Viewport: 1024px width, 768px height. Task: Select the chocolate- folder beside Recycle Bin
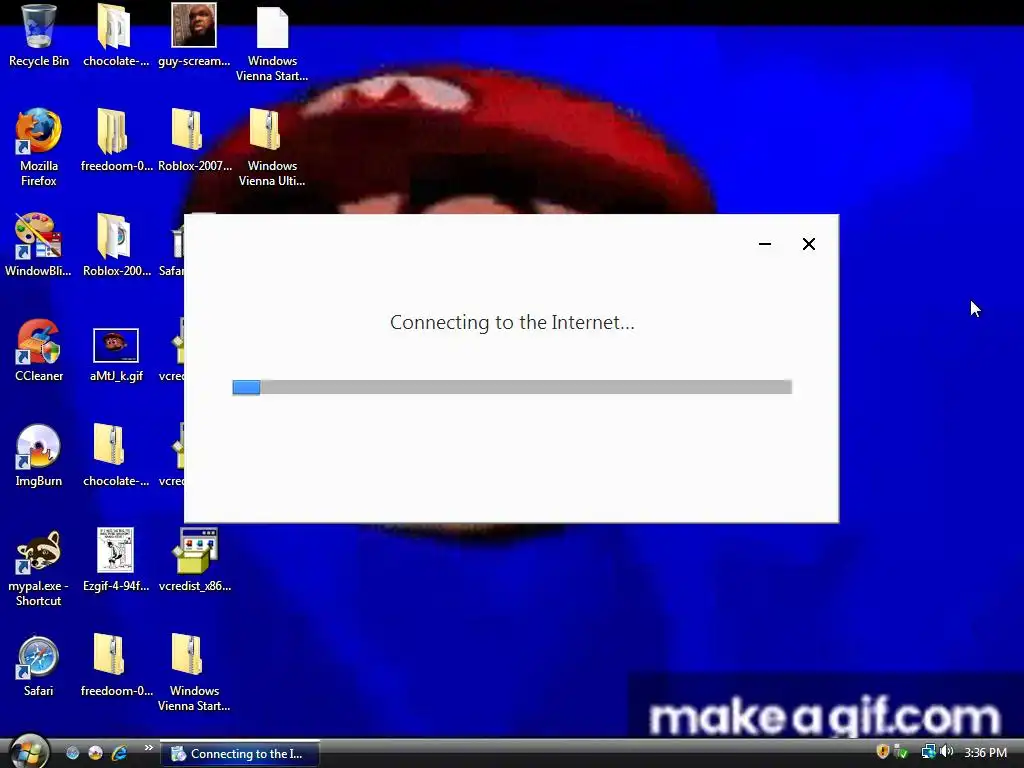click(x=116, y=36)
